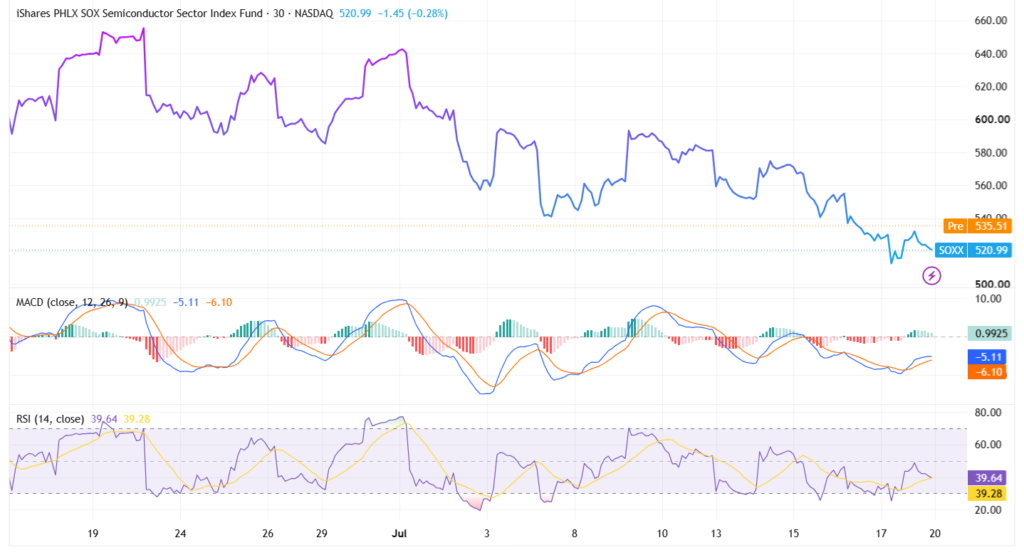Click the 520.99 price in the header
This screenshot has width=1024, height=555.
click(x=355, y=13)
